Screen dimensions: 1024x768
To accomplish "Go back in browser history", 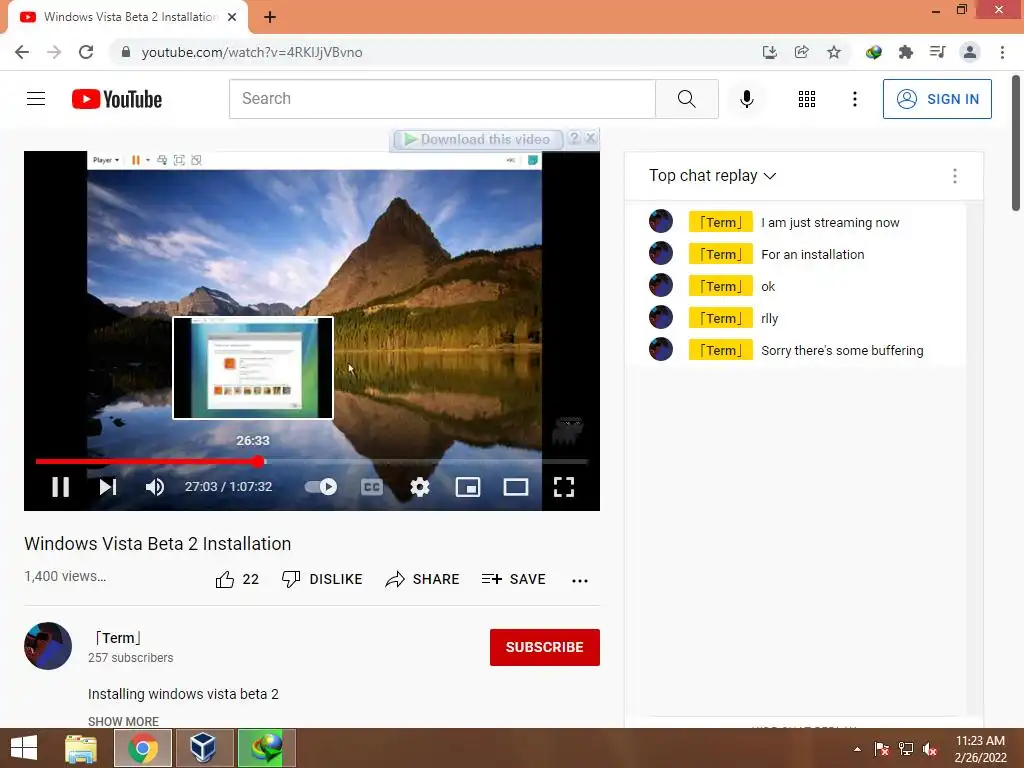I will 22,52.
